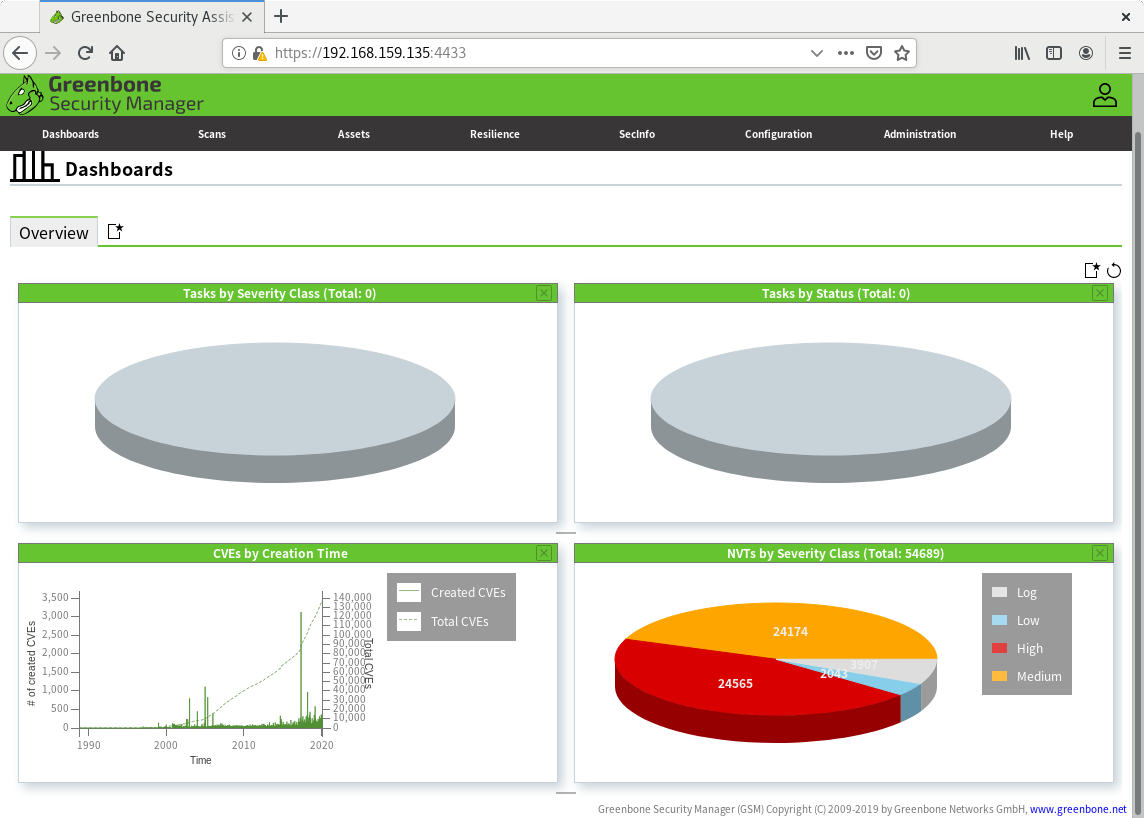Open the user account menu in Greenbone header
This screenshot has height=818, width=1144.
[1105, 95]
